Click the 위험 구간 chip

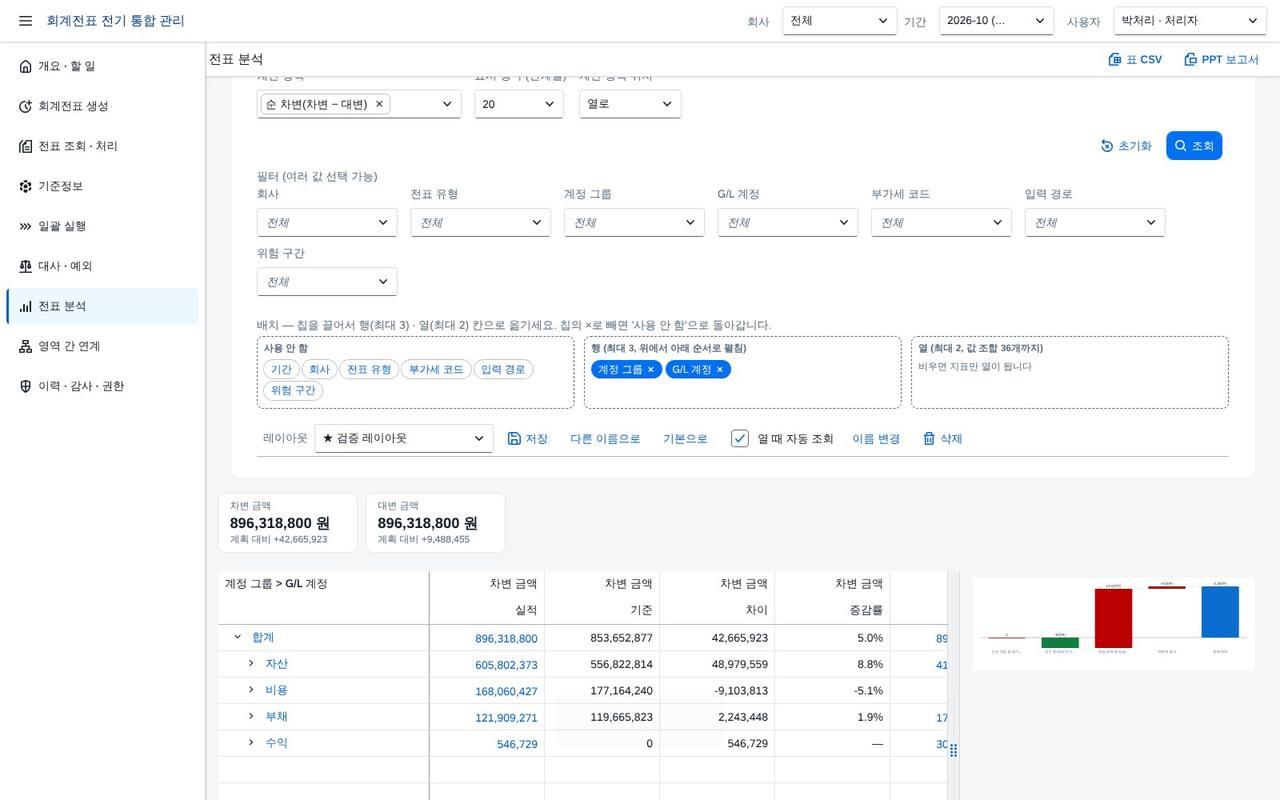pyautogui.click(x=293, y=390)
